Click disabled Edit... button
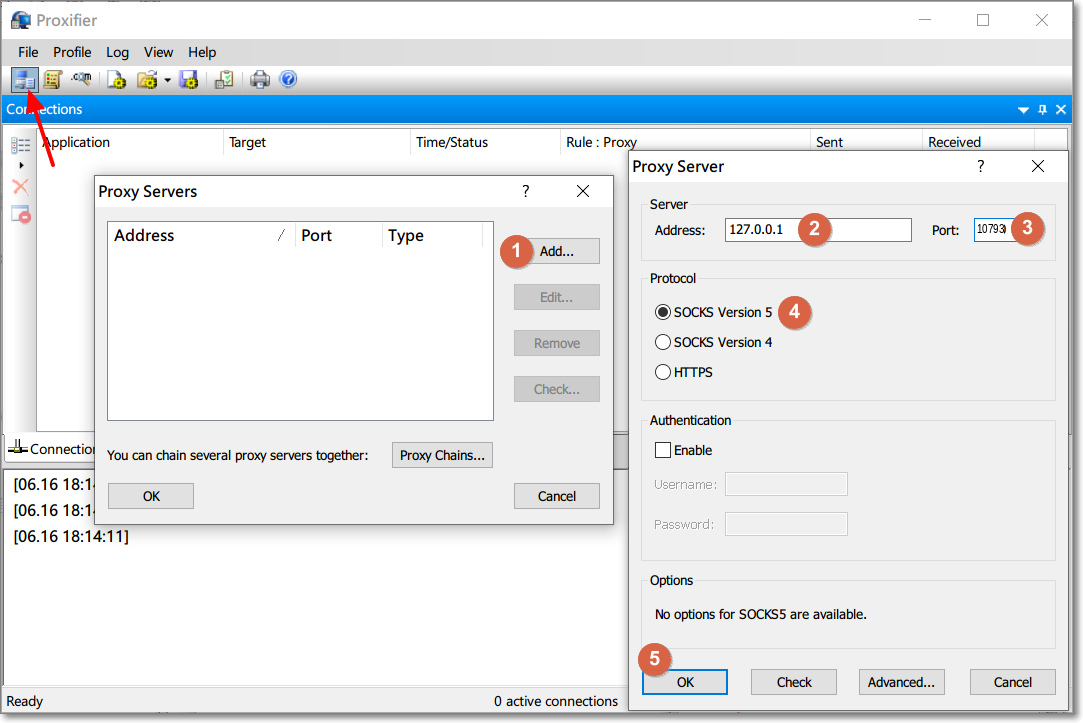 coord(557,298)
